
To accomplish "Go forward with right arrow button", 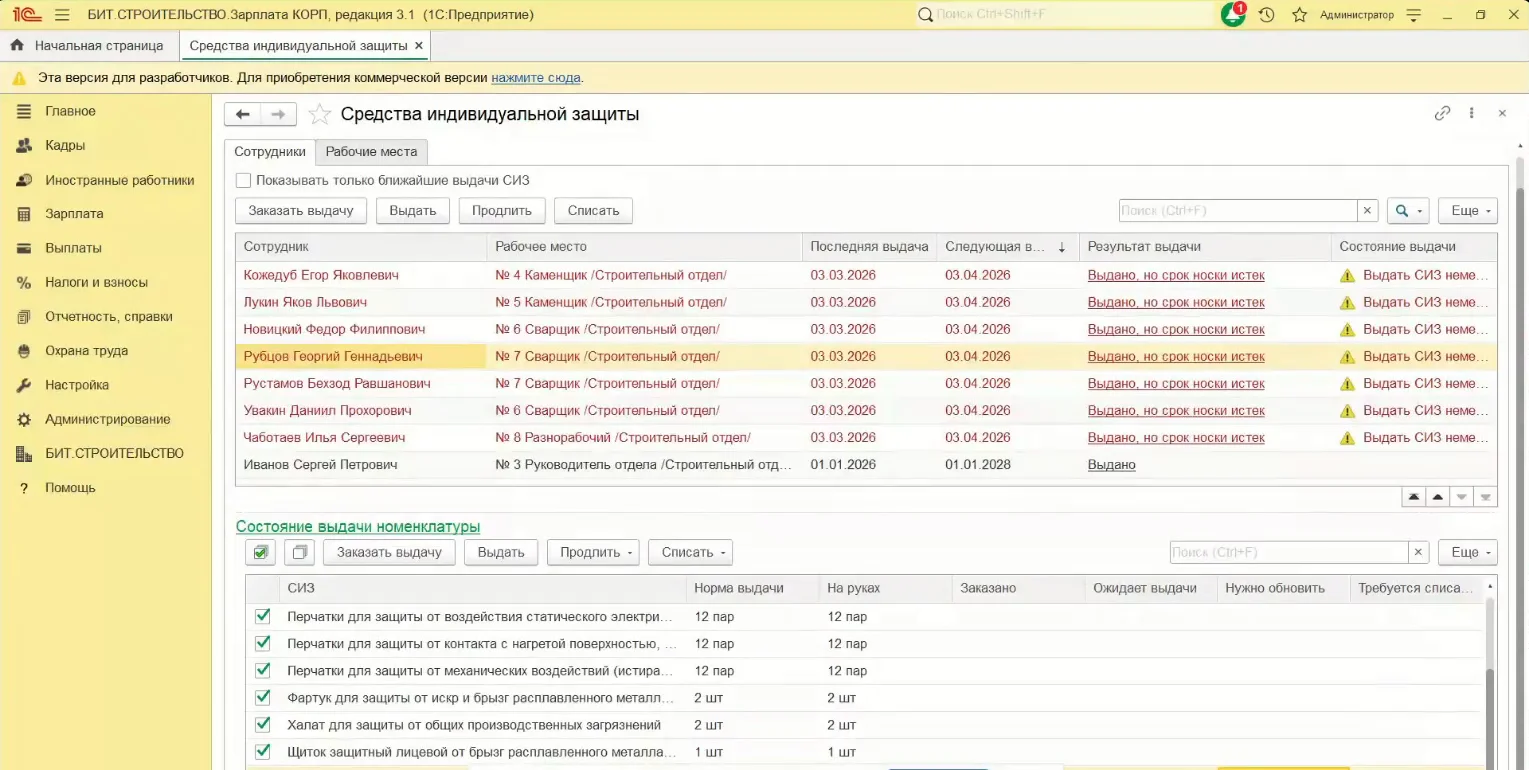I will pos(279,114).
